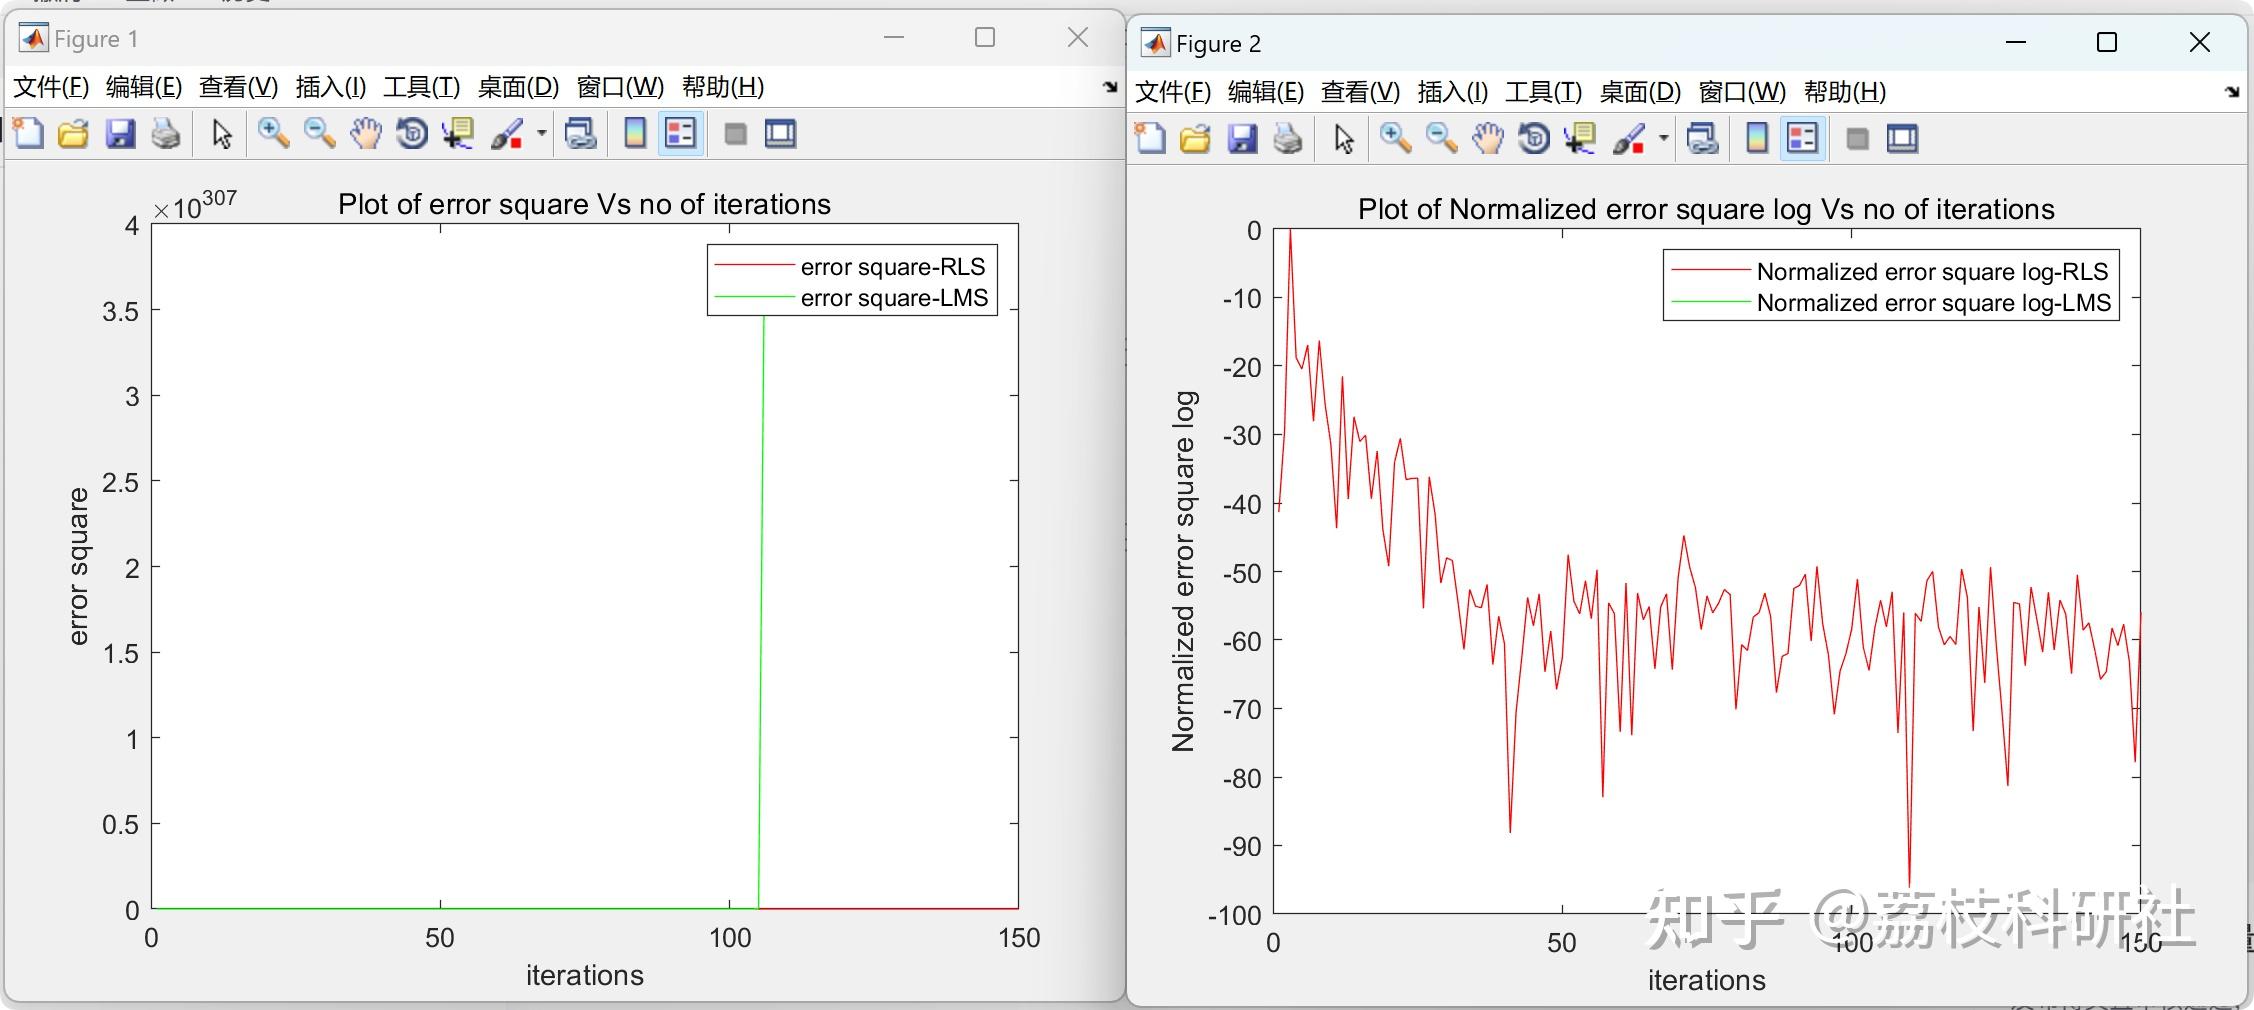Image resolution: width=2254 pixels, height=1010 pixels.
Task: Click Print icon in Figure 1 toolbar
Action: 166,133
